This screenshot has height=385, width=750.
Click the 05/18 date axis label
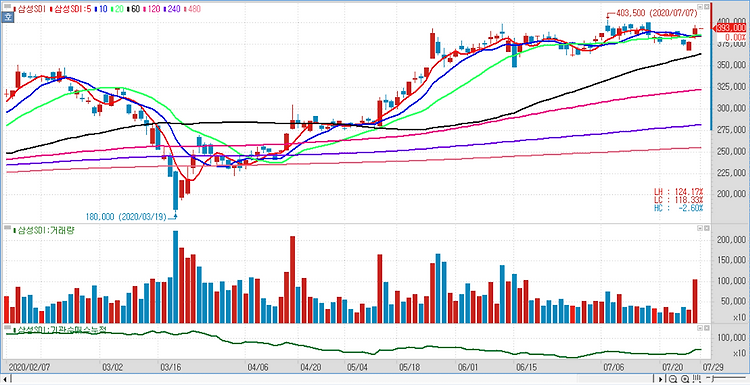[409, 367]
